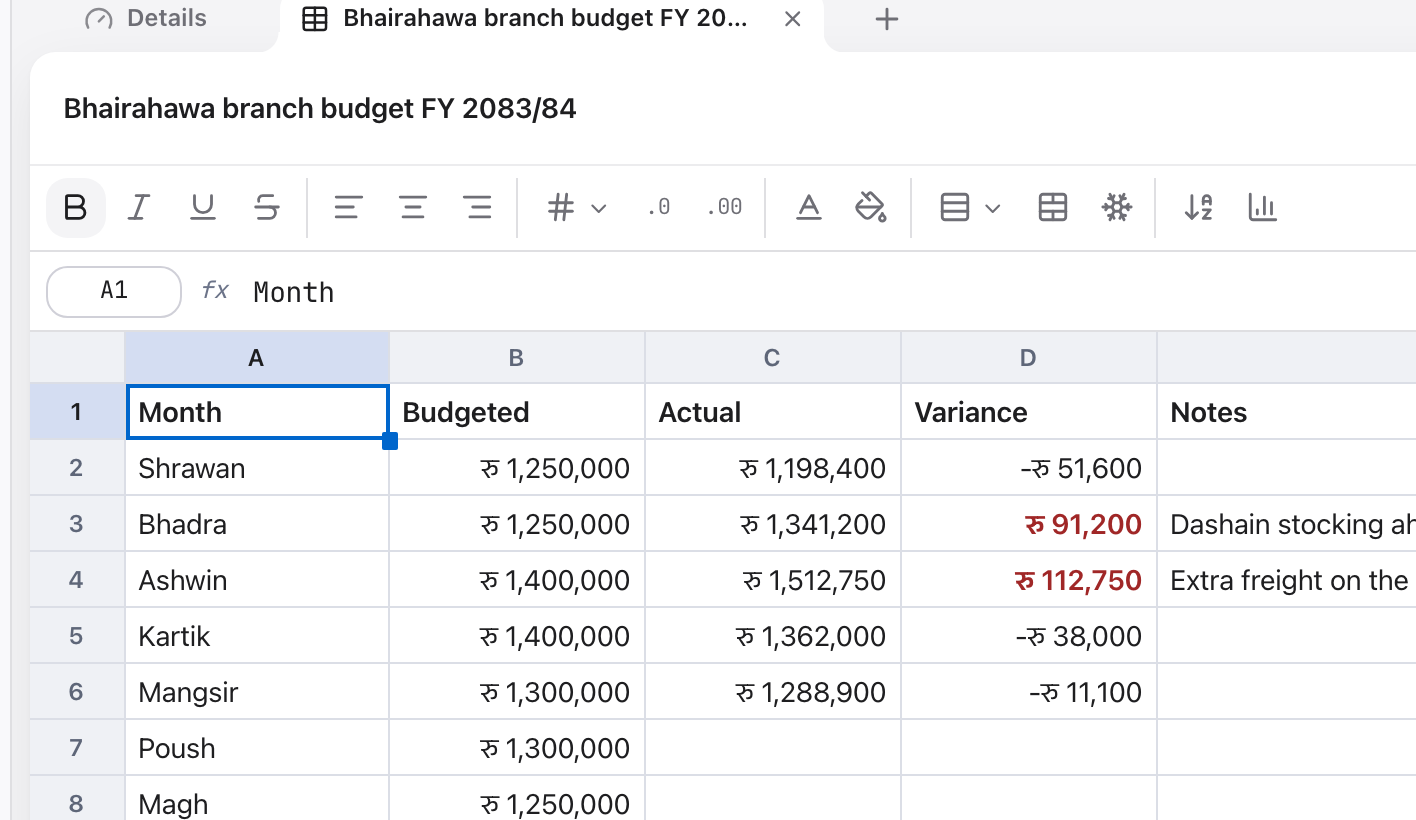Viewport: 1416px width, 820px height.
Task: Decrease decimal places (.0)
Action: 658,208
